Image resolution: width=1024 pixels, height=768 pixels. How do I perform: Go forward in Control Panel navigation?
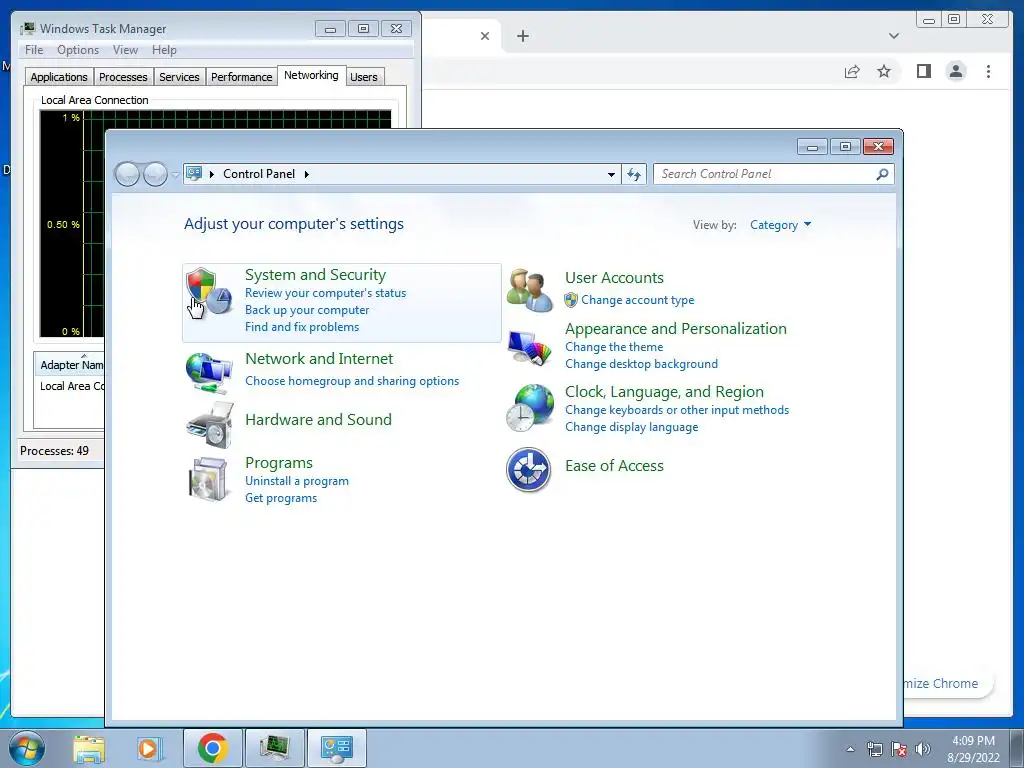point(155,174)
